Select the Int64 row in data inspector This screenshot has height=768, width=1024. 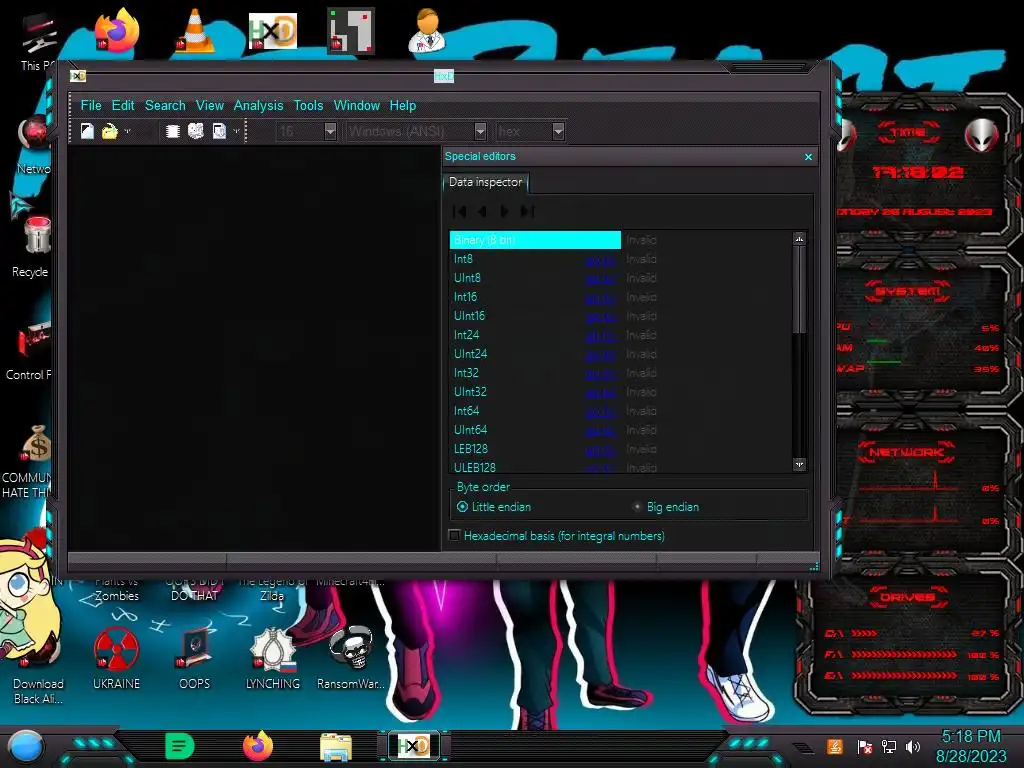tap(620, 411)
